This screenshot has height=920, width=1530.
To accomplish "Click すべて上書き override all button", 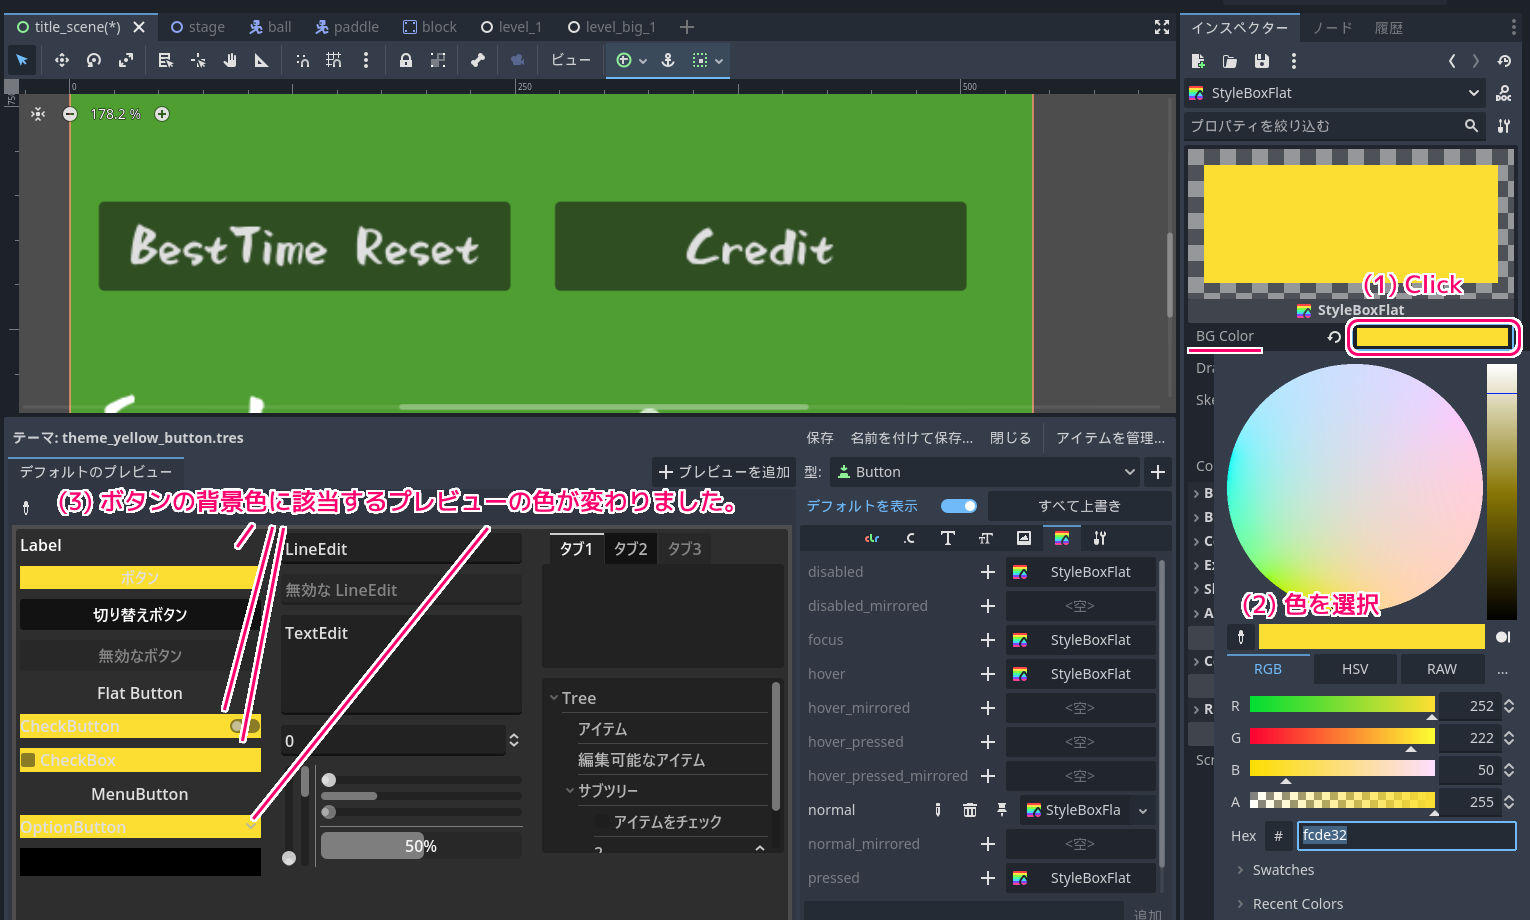I will (x=1079, y=506).
